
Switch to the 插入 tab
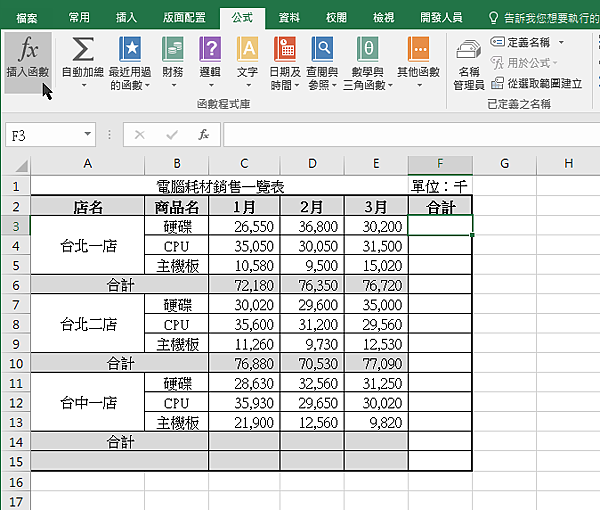[126, 18]
